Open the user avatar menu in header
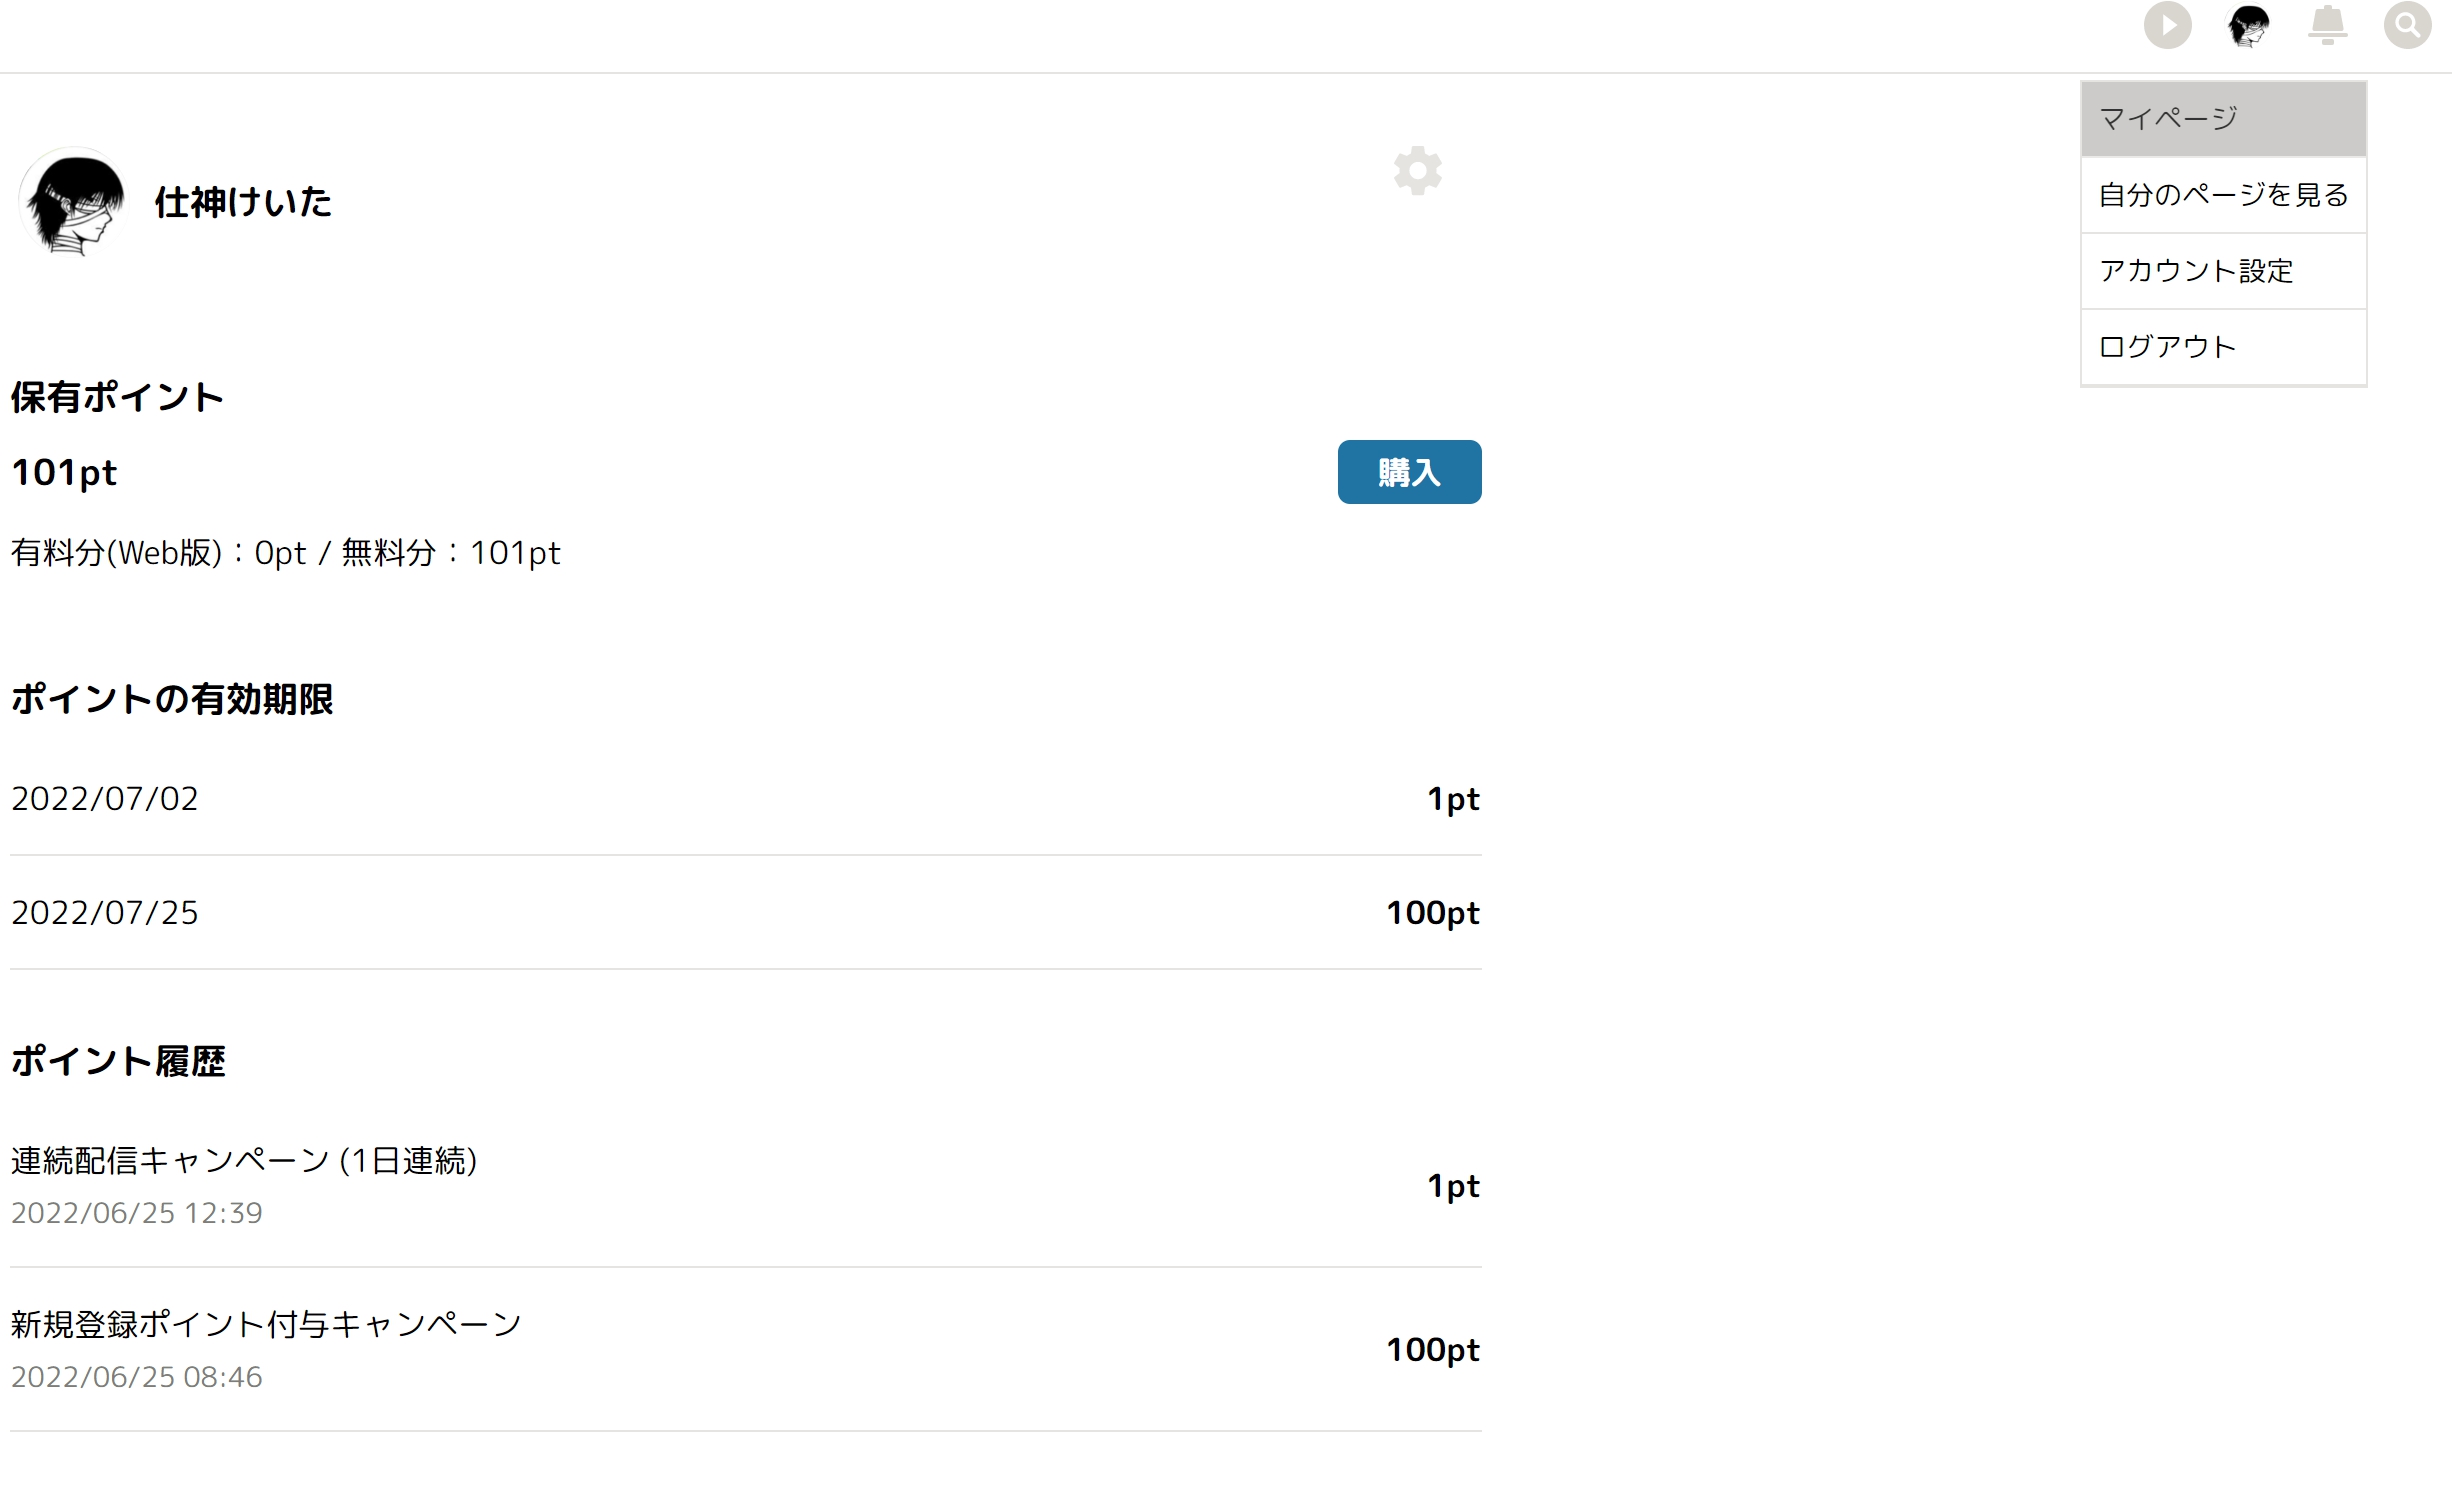 pos(2248,26)
